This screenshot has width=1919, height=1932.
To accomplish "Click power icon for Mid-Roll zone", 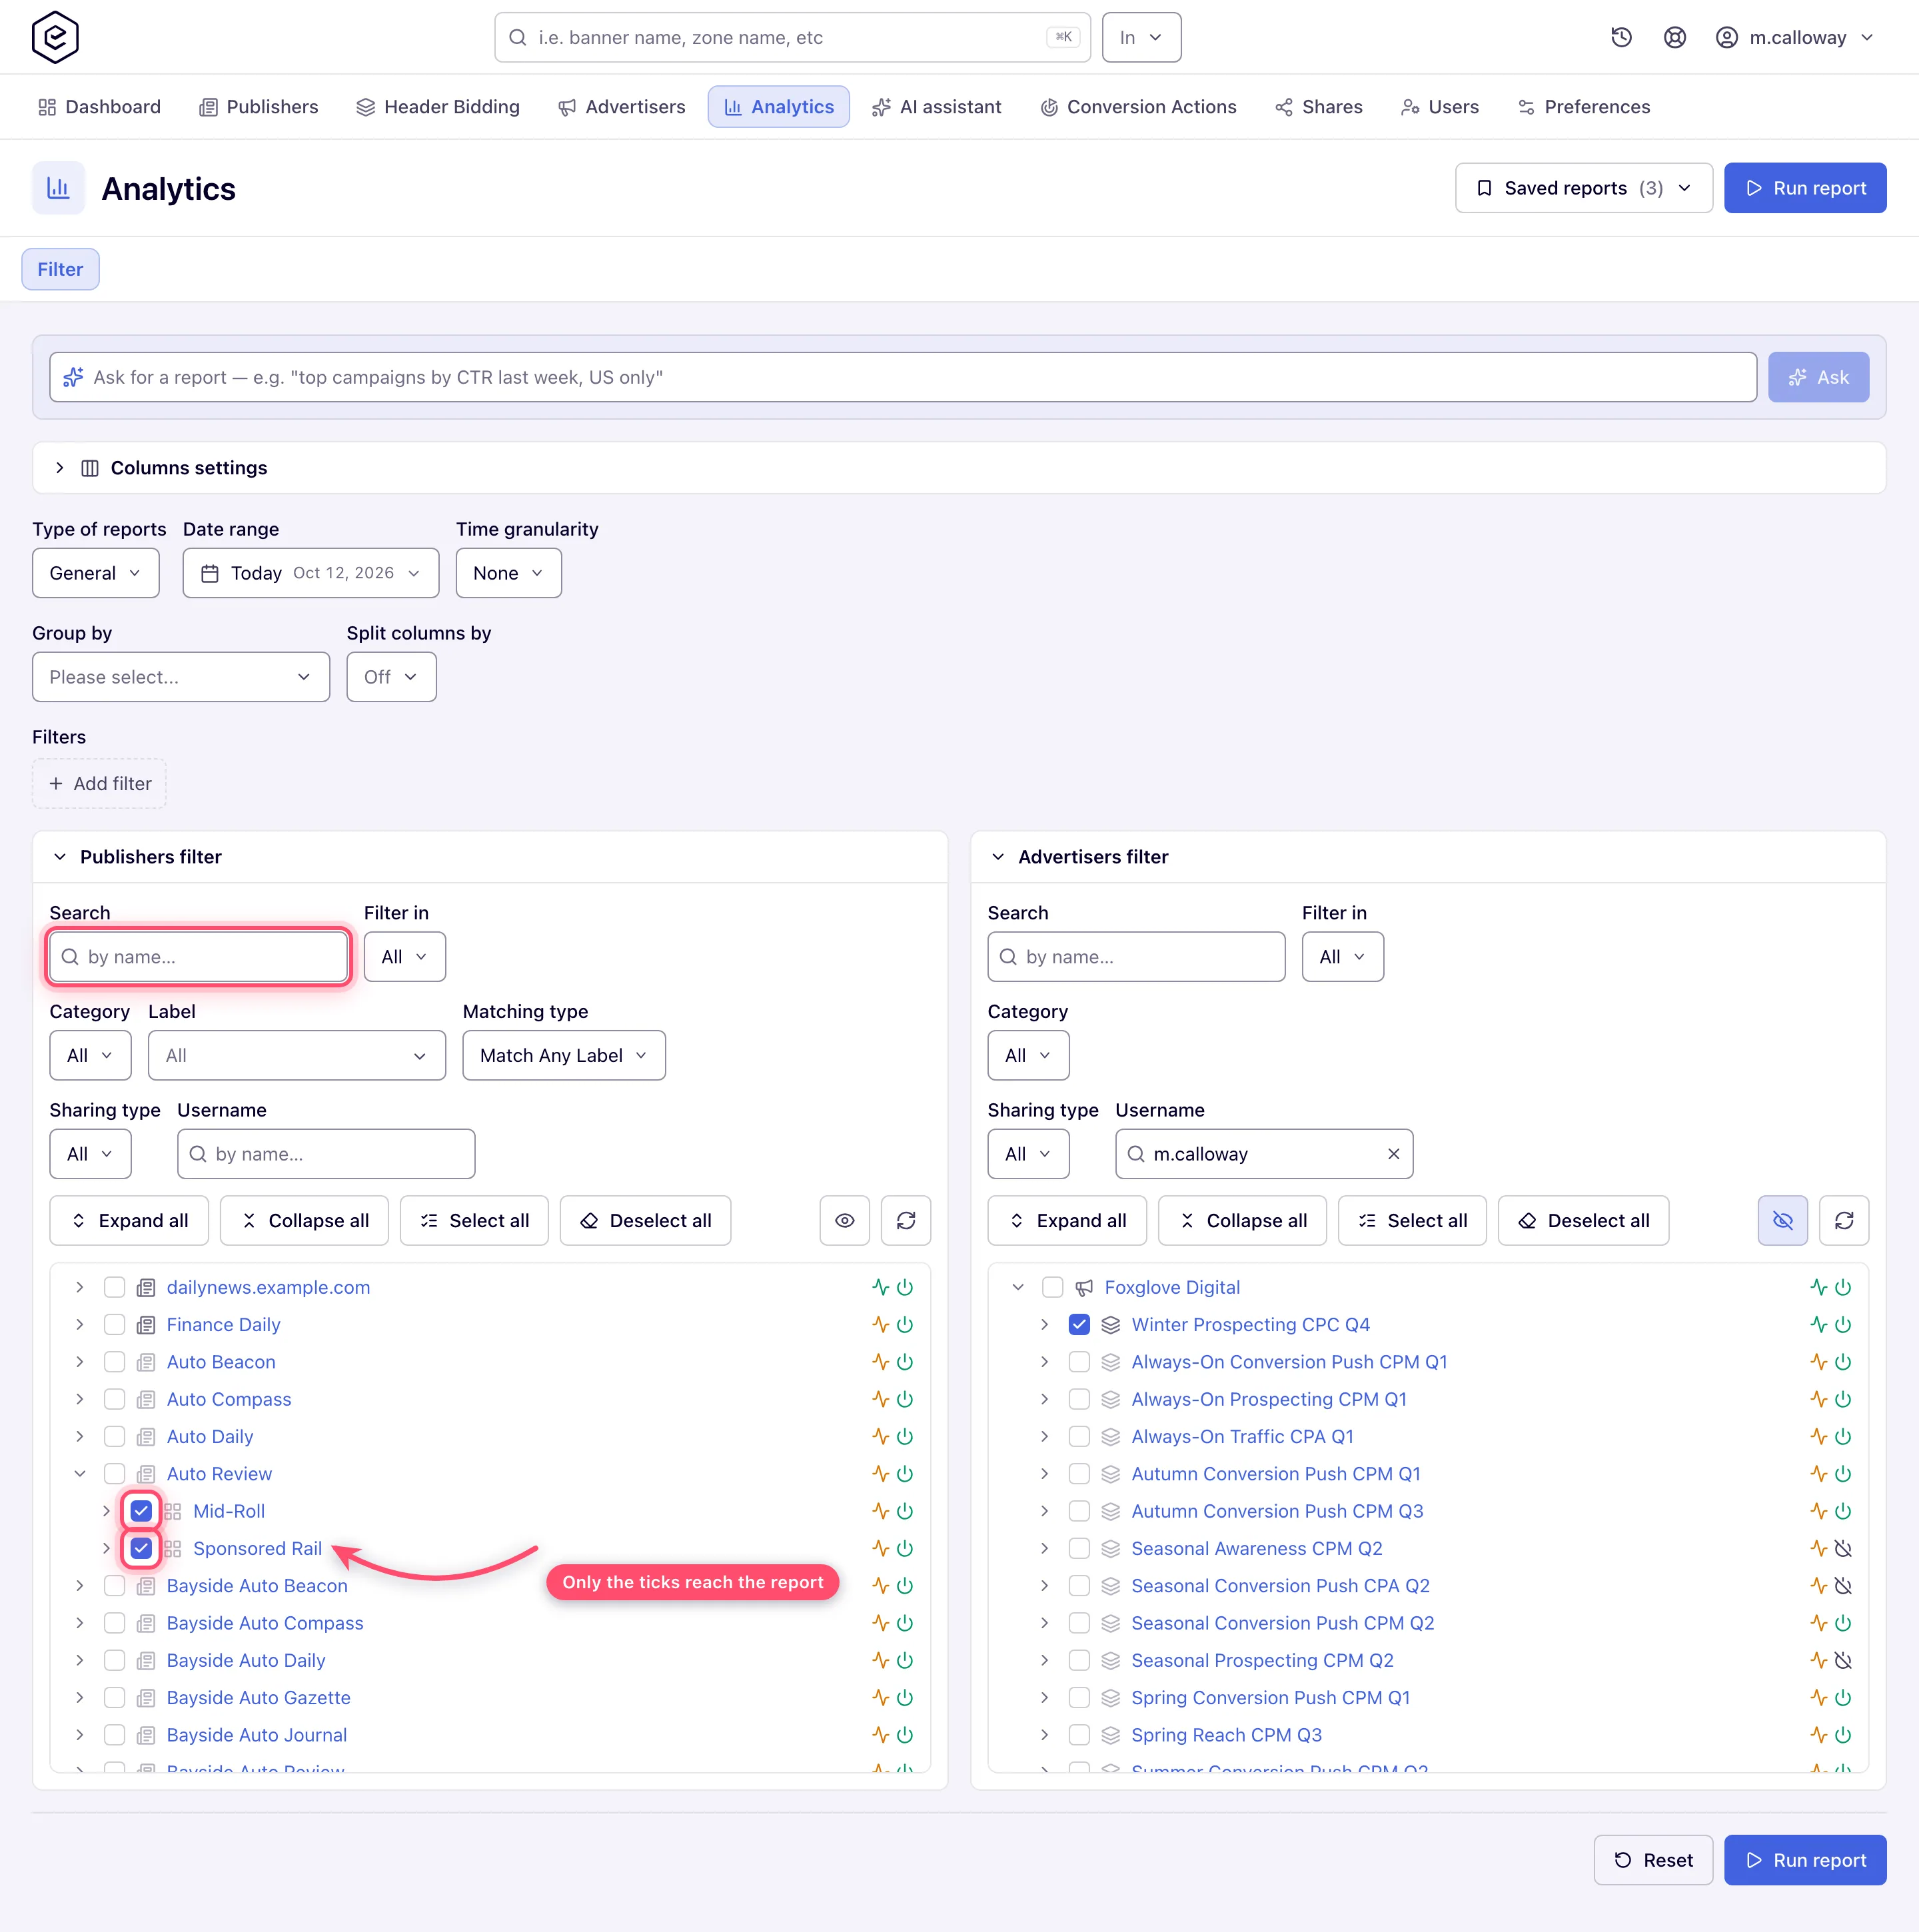I will coord(905,1511).
